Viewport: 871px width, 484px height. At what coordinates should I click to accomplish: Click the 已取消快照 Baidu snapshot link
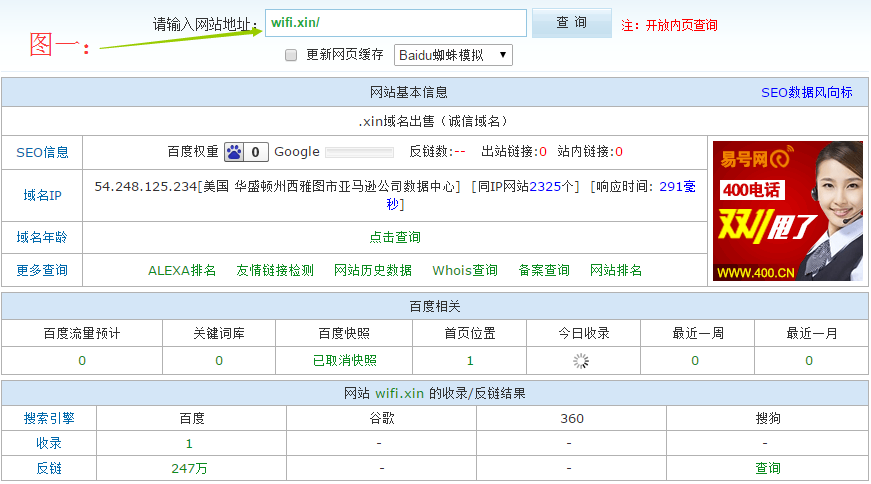345,361
